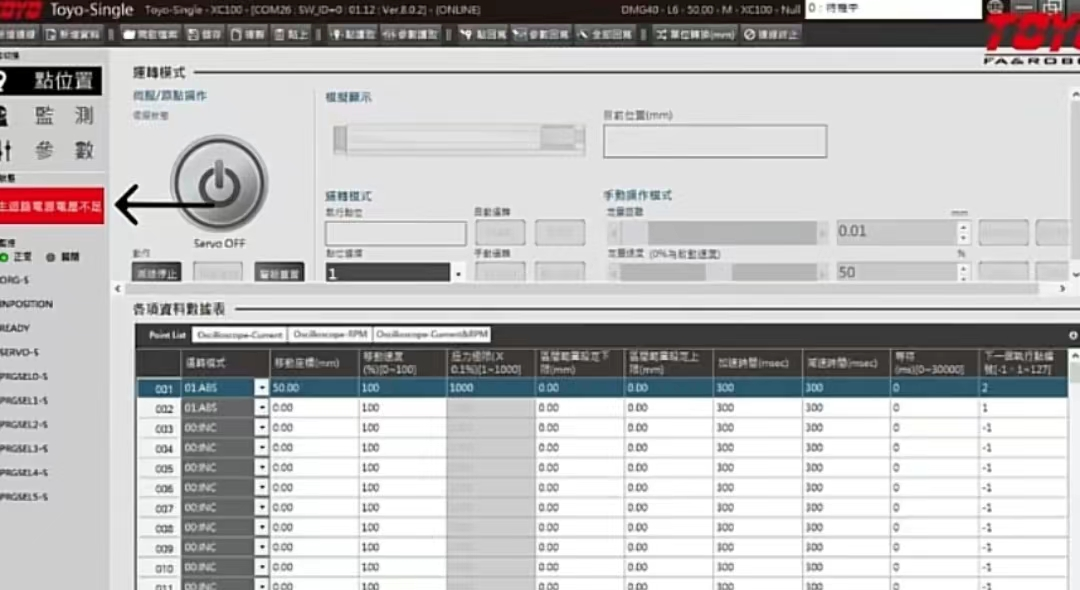Click the unit conversion (mm) toolbar button
This screenshot has width=1080, height=590.
click(x=695, y=34)
